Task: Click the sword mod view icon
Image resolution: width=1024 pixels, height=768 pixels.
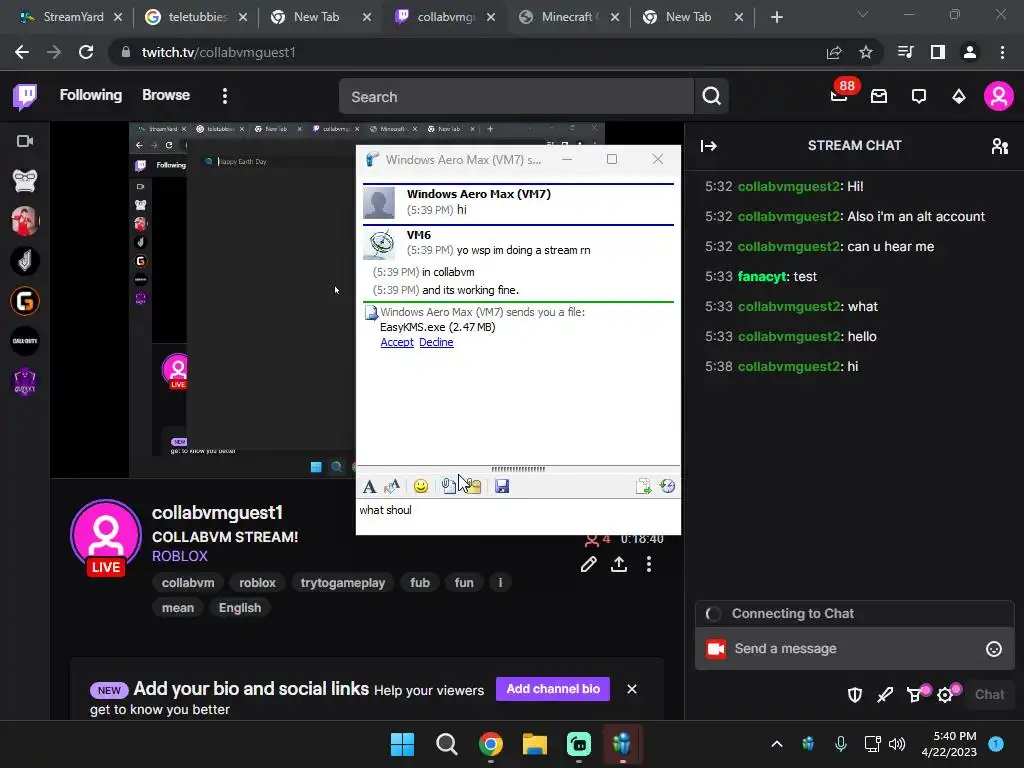Action: [885, 695]
